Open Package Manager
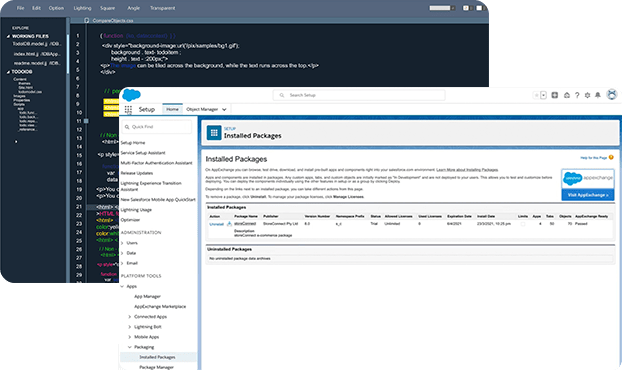The image size is (622, 370). pos(156,368)
